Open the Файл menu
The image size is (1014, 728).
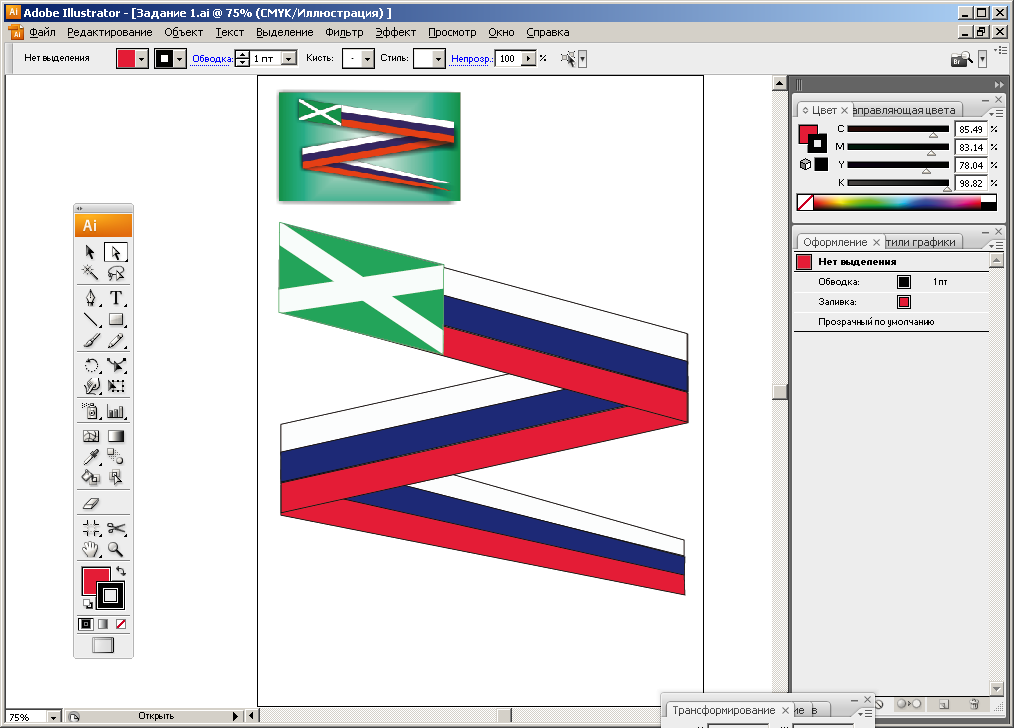tap(43, 32)
